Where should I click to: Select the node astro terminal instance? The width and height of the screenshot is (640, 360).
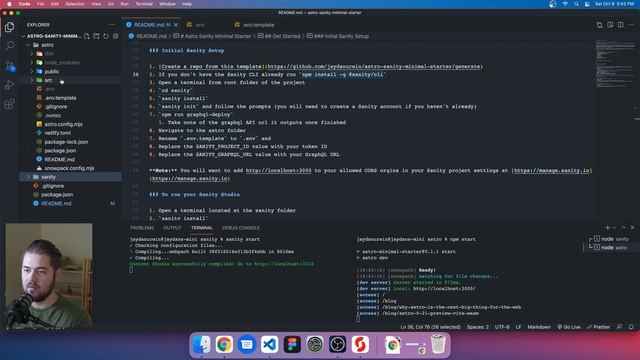tap(611, 247)
